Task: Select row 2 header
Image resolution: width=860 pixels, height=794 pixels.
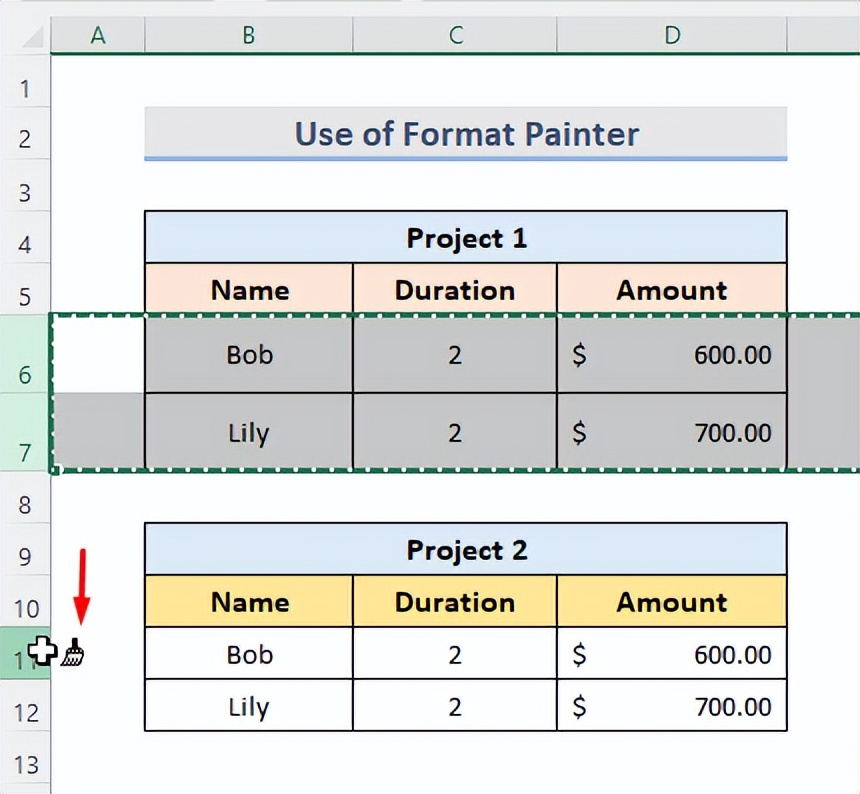Action: 25,134
